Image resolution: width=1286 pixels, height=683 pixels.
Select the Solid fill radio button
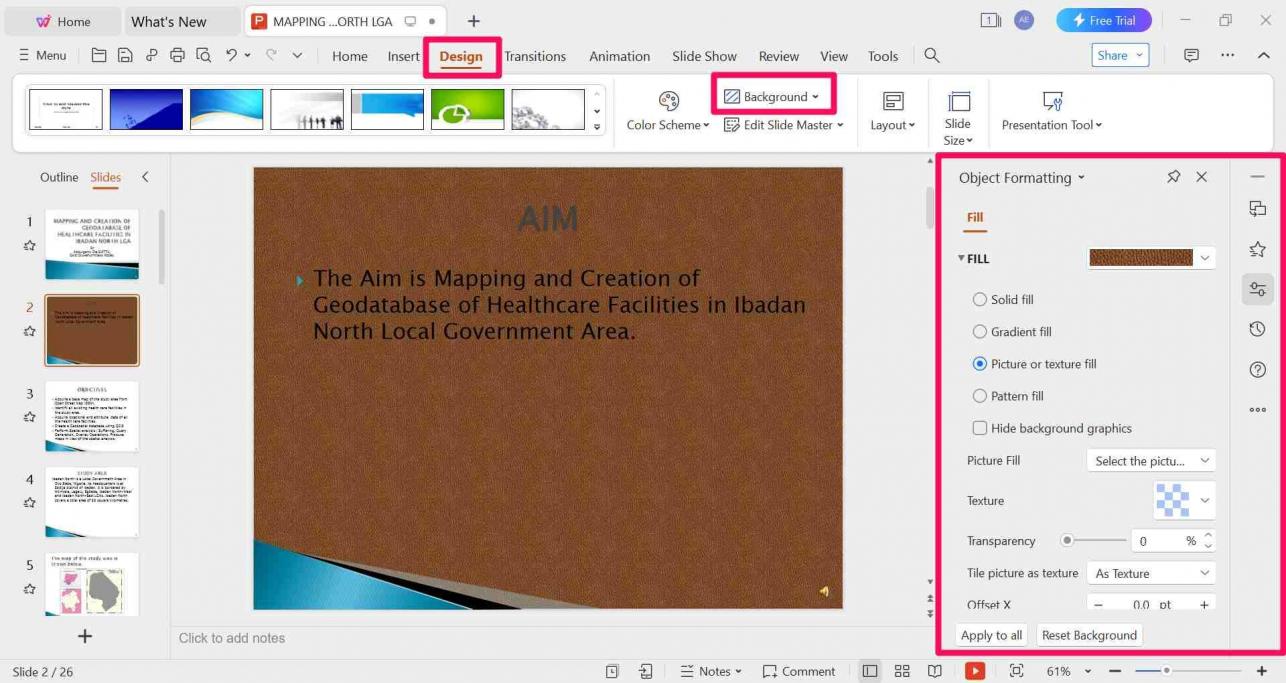coord(980,300)
